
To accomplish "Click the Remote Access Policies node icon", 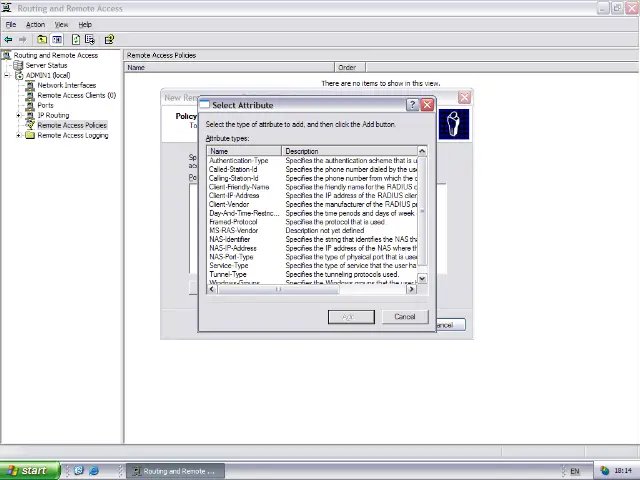I will click(30, 125).
